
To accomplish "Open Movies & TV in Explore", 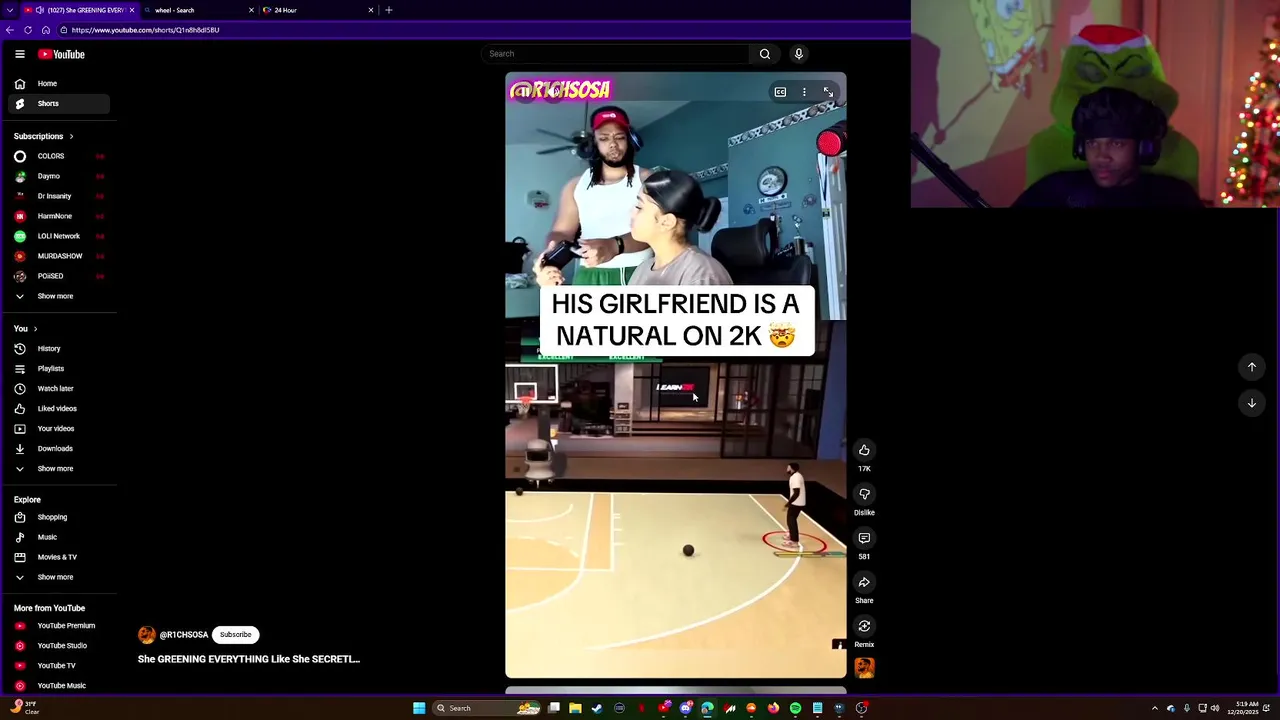I will coord(59,557).
